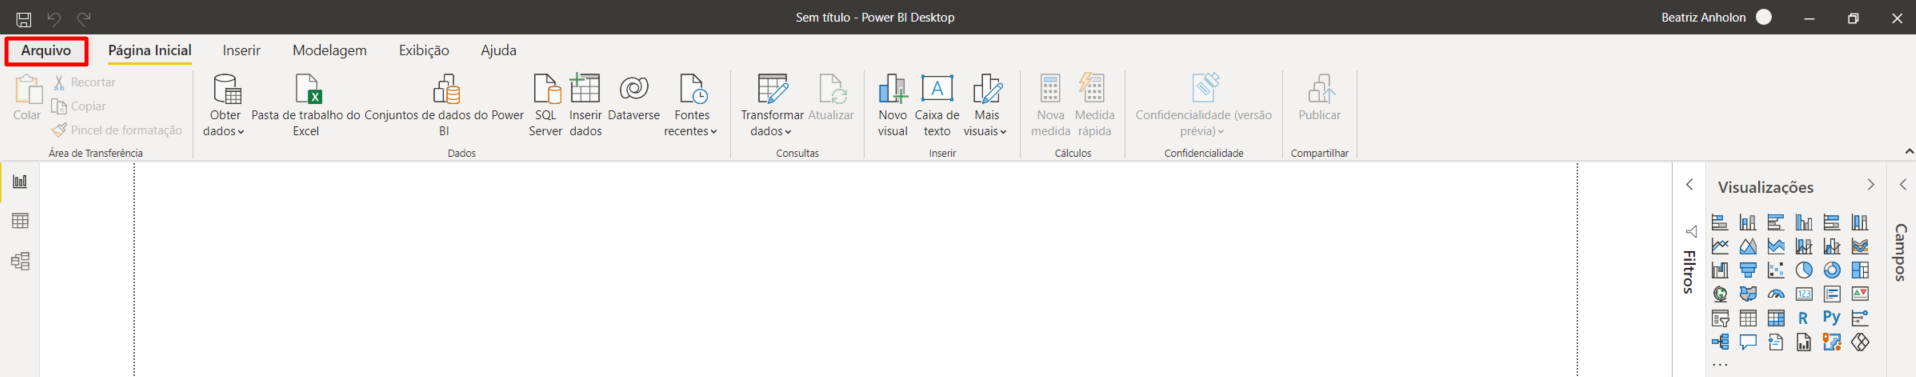Click the Colar paste button

[x=27, y=98]
